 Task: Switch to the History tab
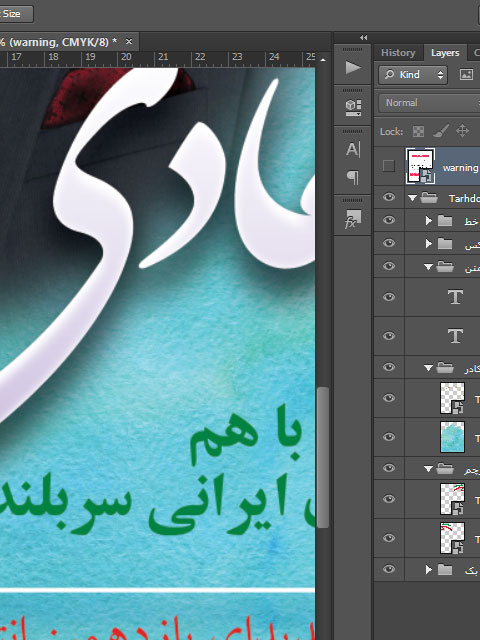398,53
